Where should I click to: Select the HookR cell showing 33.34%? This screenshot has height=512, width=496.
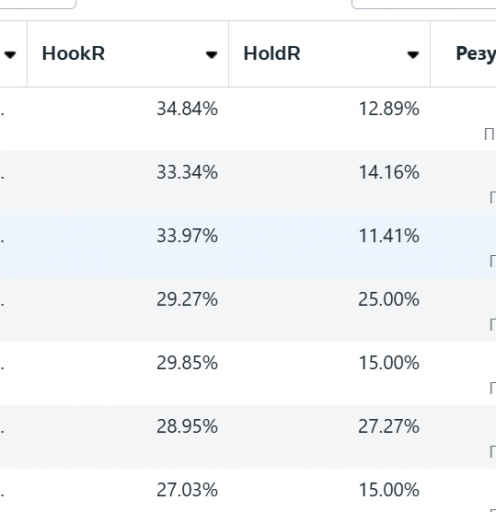coord(187,173)
